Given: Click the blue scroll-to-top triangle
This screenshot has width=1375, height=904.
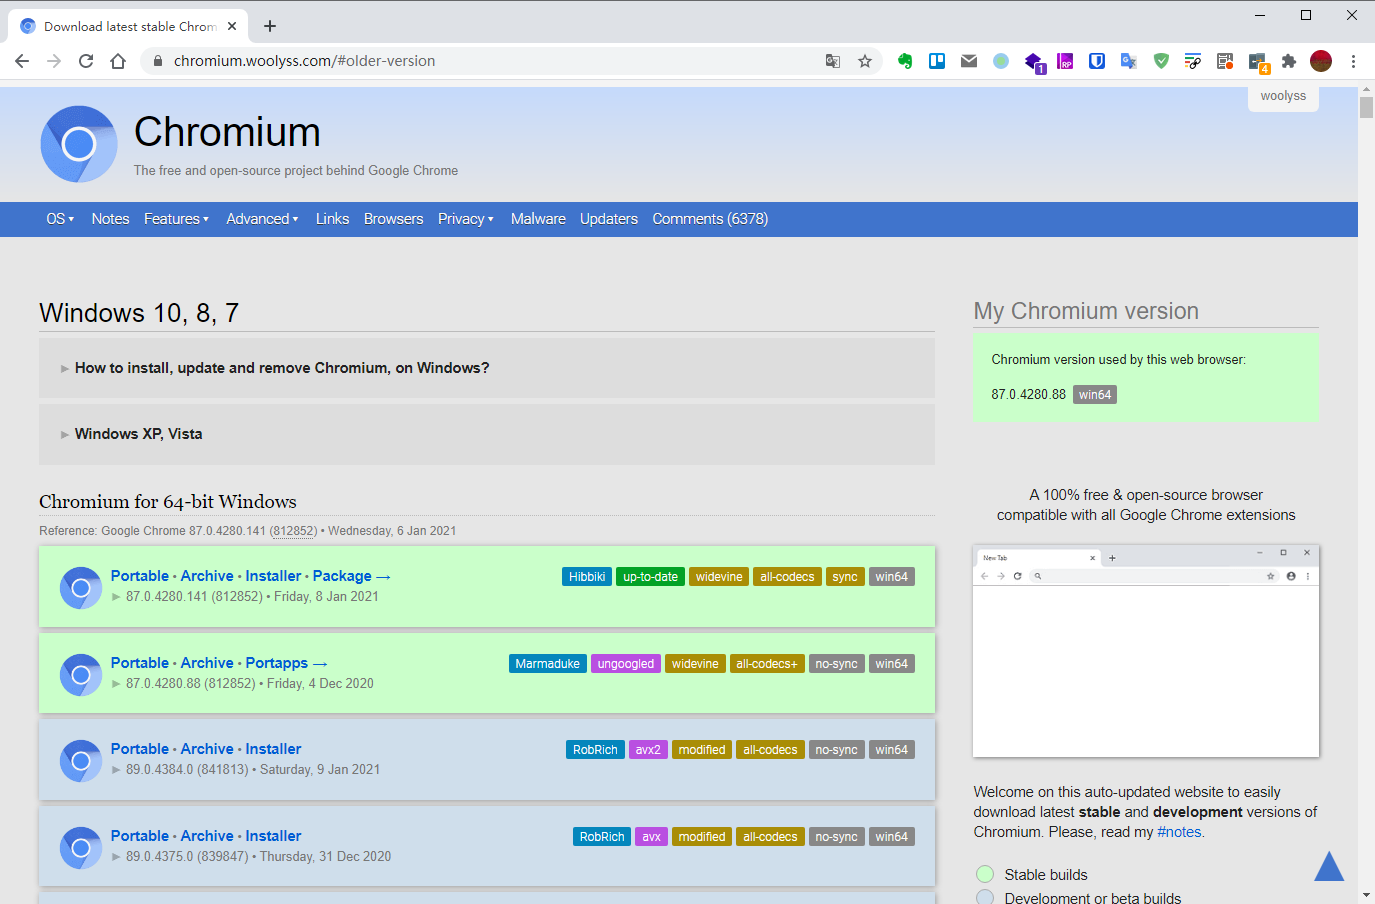Looking at the screenshot, I should coord(1328,866).
